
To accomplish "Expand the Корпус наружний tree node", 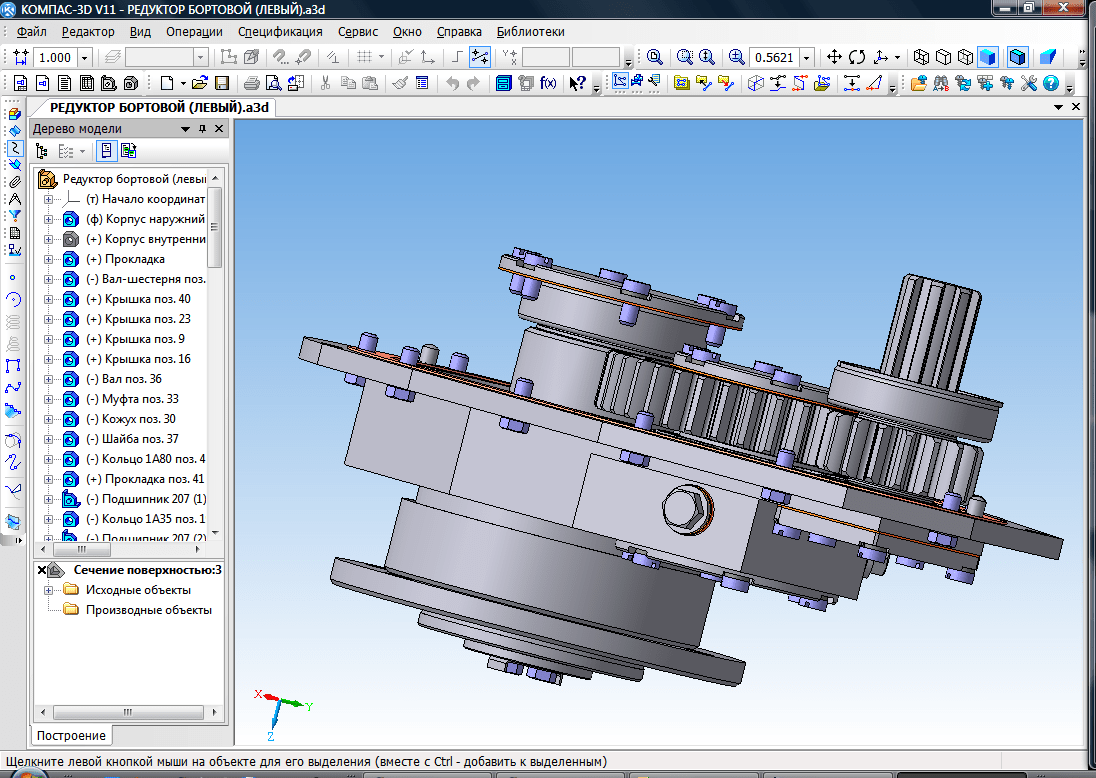I will click(47, 219).
